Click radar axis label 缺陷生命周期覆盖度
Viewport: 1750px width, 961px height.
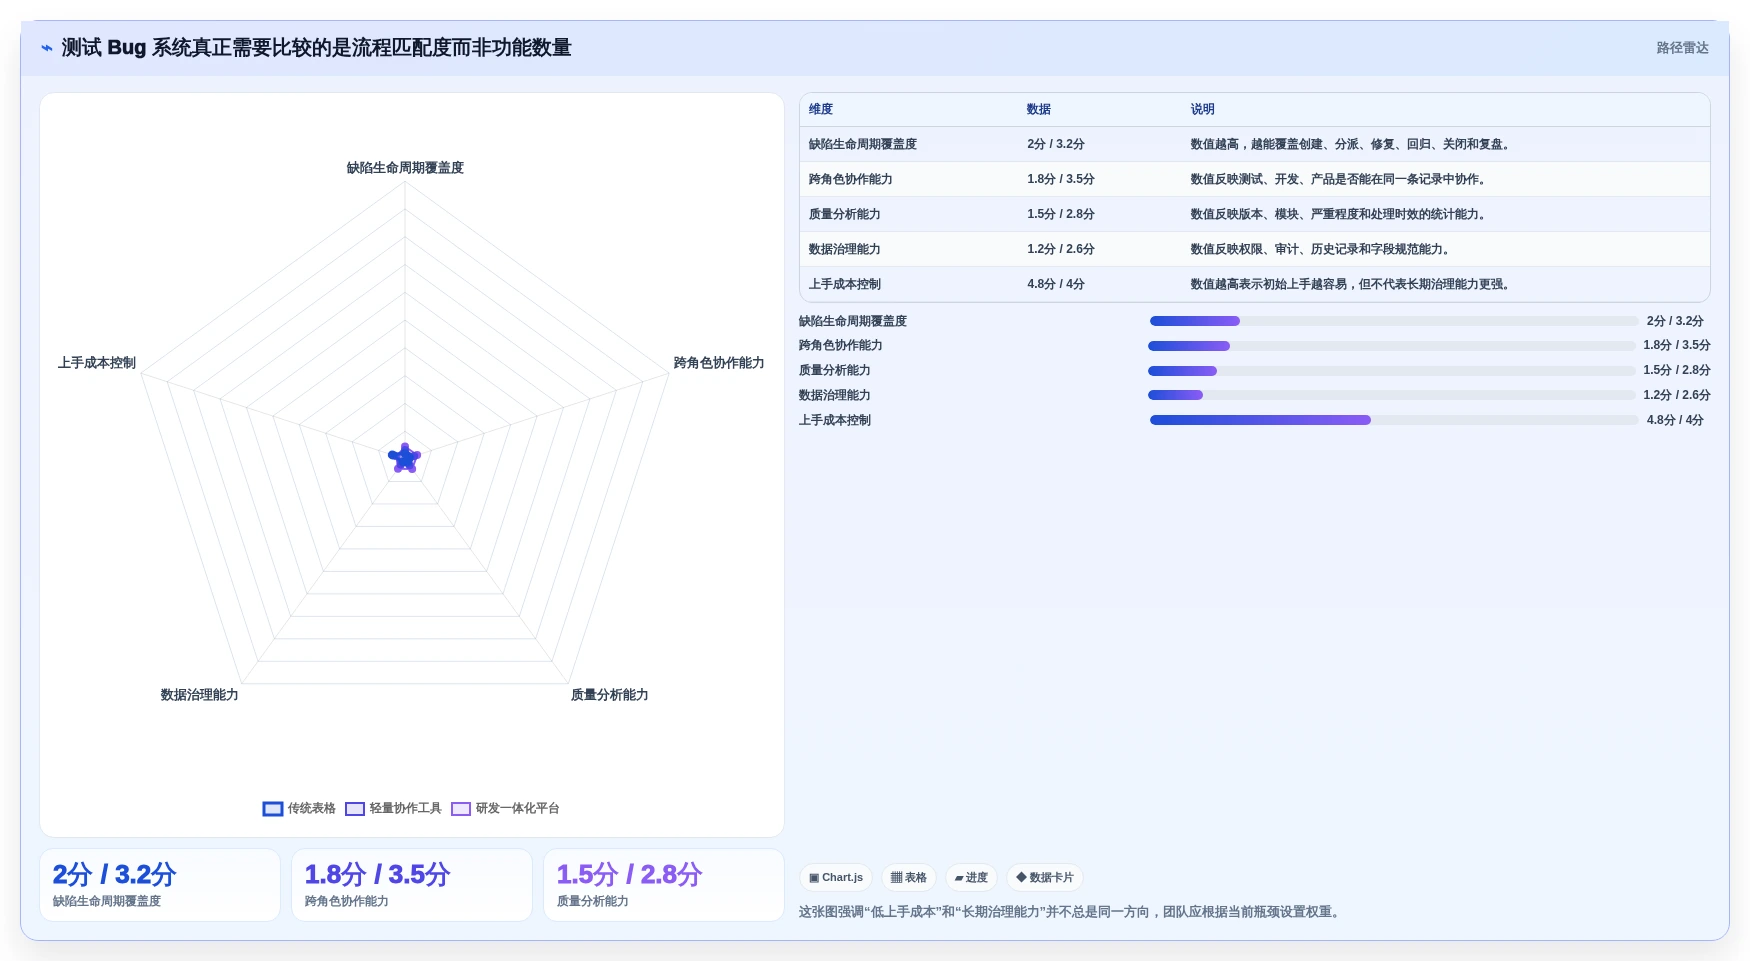pyautogui.click(x=405, y=168)
